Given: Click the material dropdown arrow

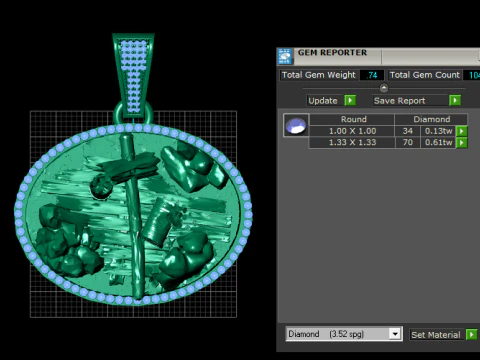Looking at the screenshot, I should point(395,334).
